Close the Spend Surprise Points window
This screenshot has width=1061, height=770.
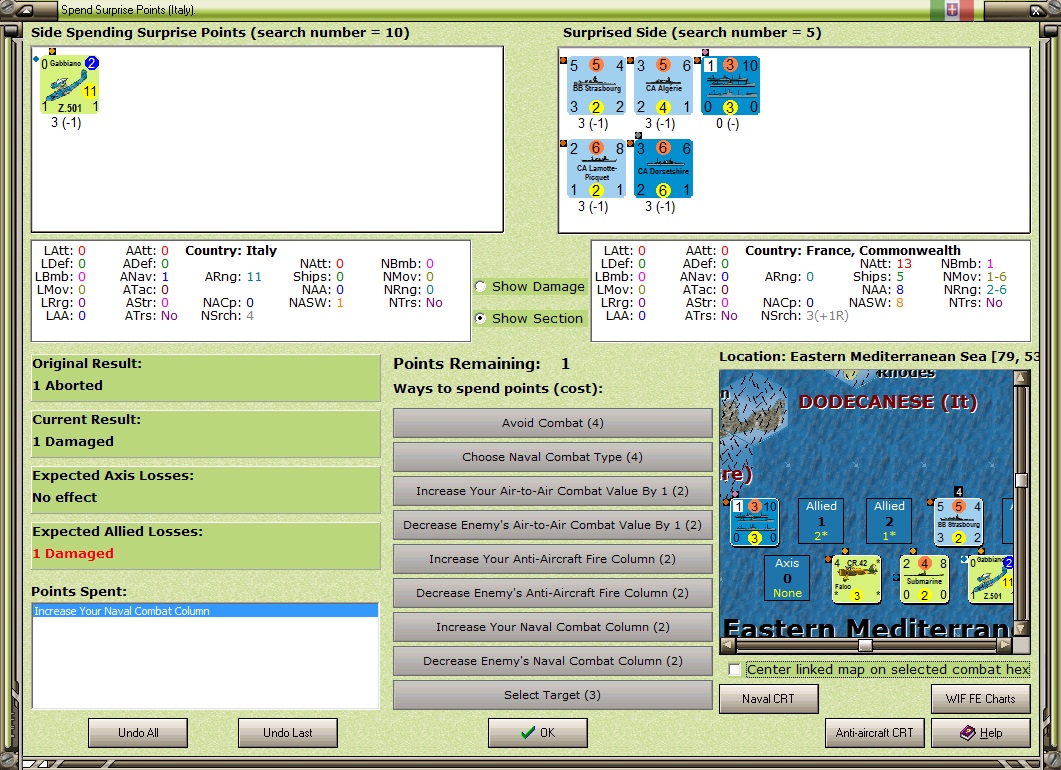point(1037,9)
